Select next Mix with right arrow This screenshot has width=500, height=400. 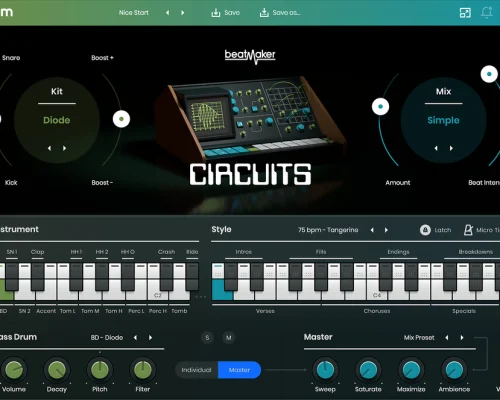coord(451,148)
